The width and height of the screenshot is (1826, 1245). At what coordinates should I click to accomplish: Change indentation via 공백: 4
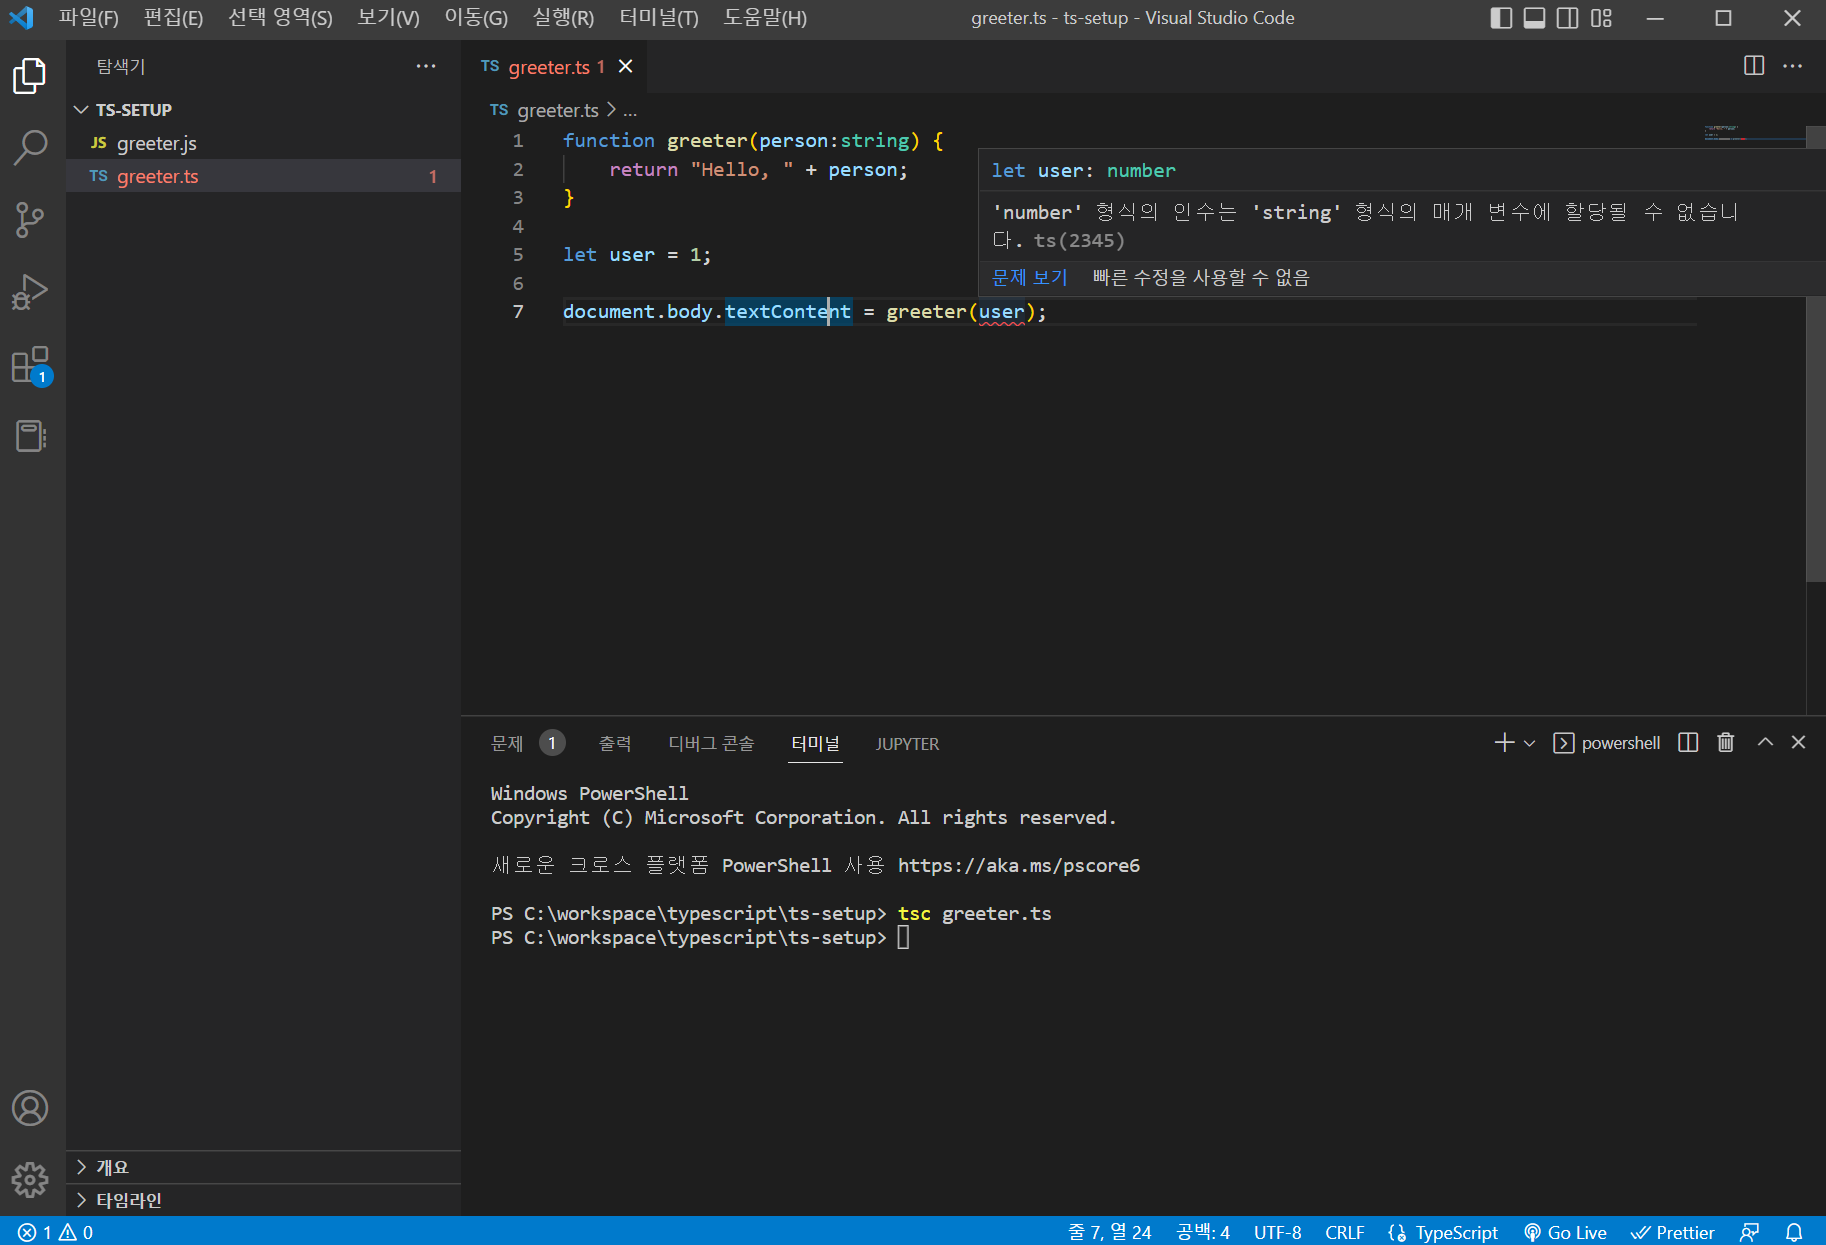click(x=1203, y=1232)
